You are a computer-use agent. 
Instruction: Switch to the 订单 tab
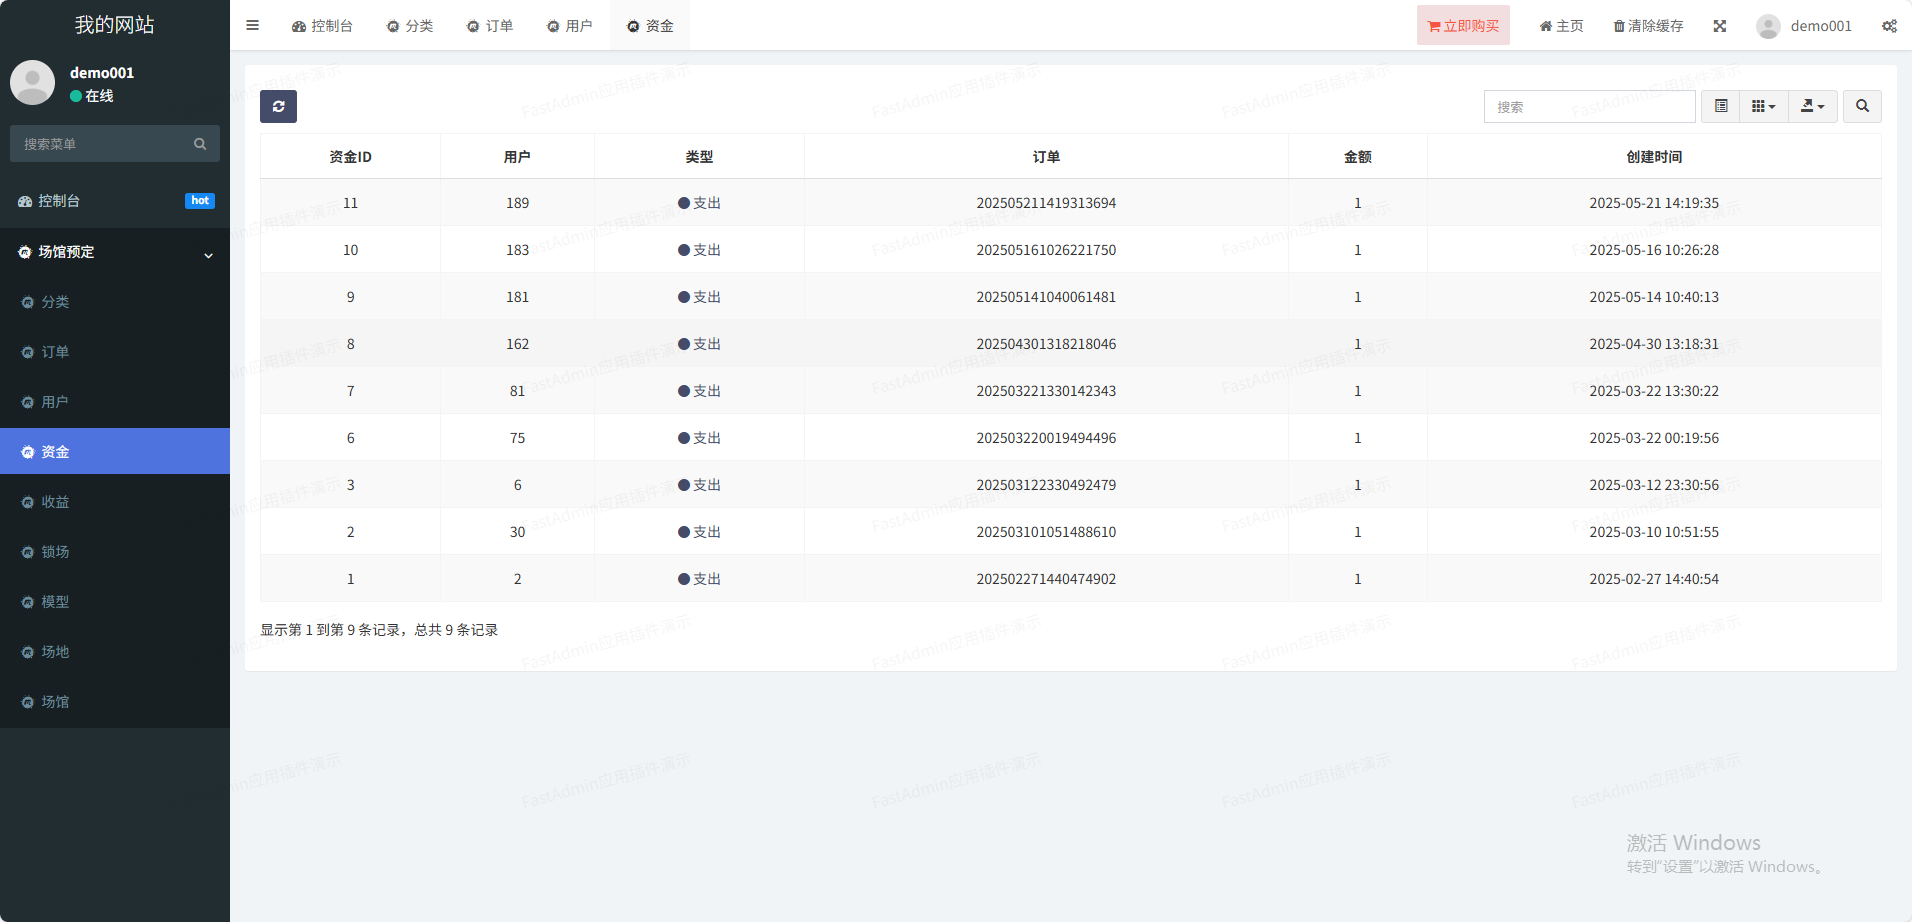tap(490, 26)
